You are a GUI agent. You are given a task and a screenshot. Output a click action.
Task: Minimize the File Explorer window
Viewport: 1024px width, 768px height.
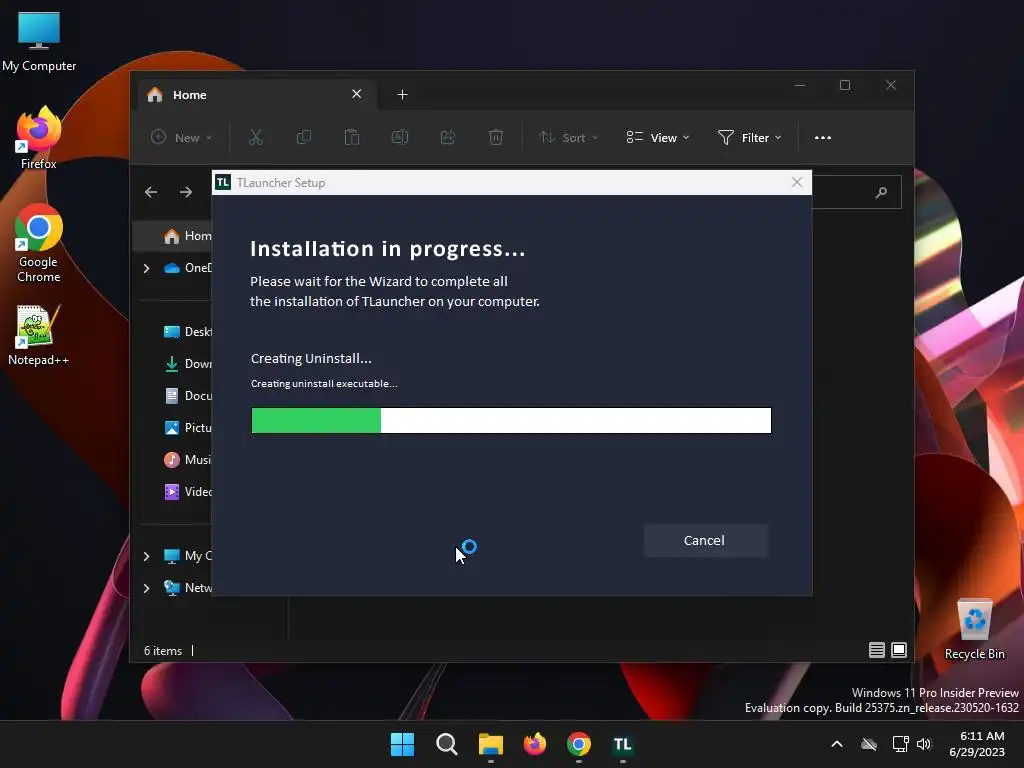tap(800, 86)
